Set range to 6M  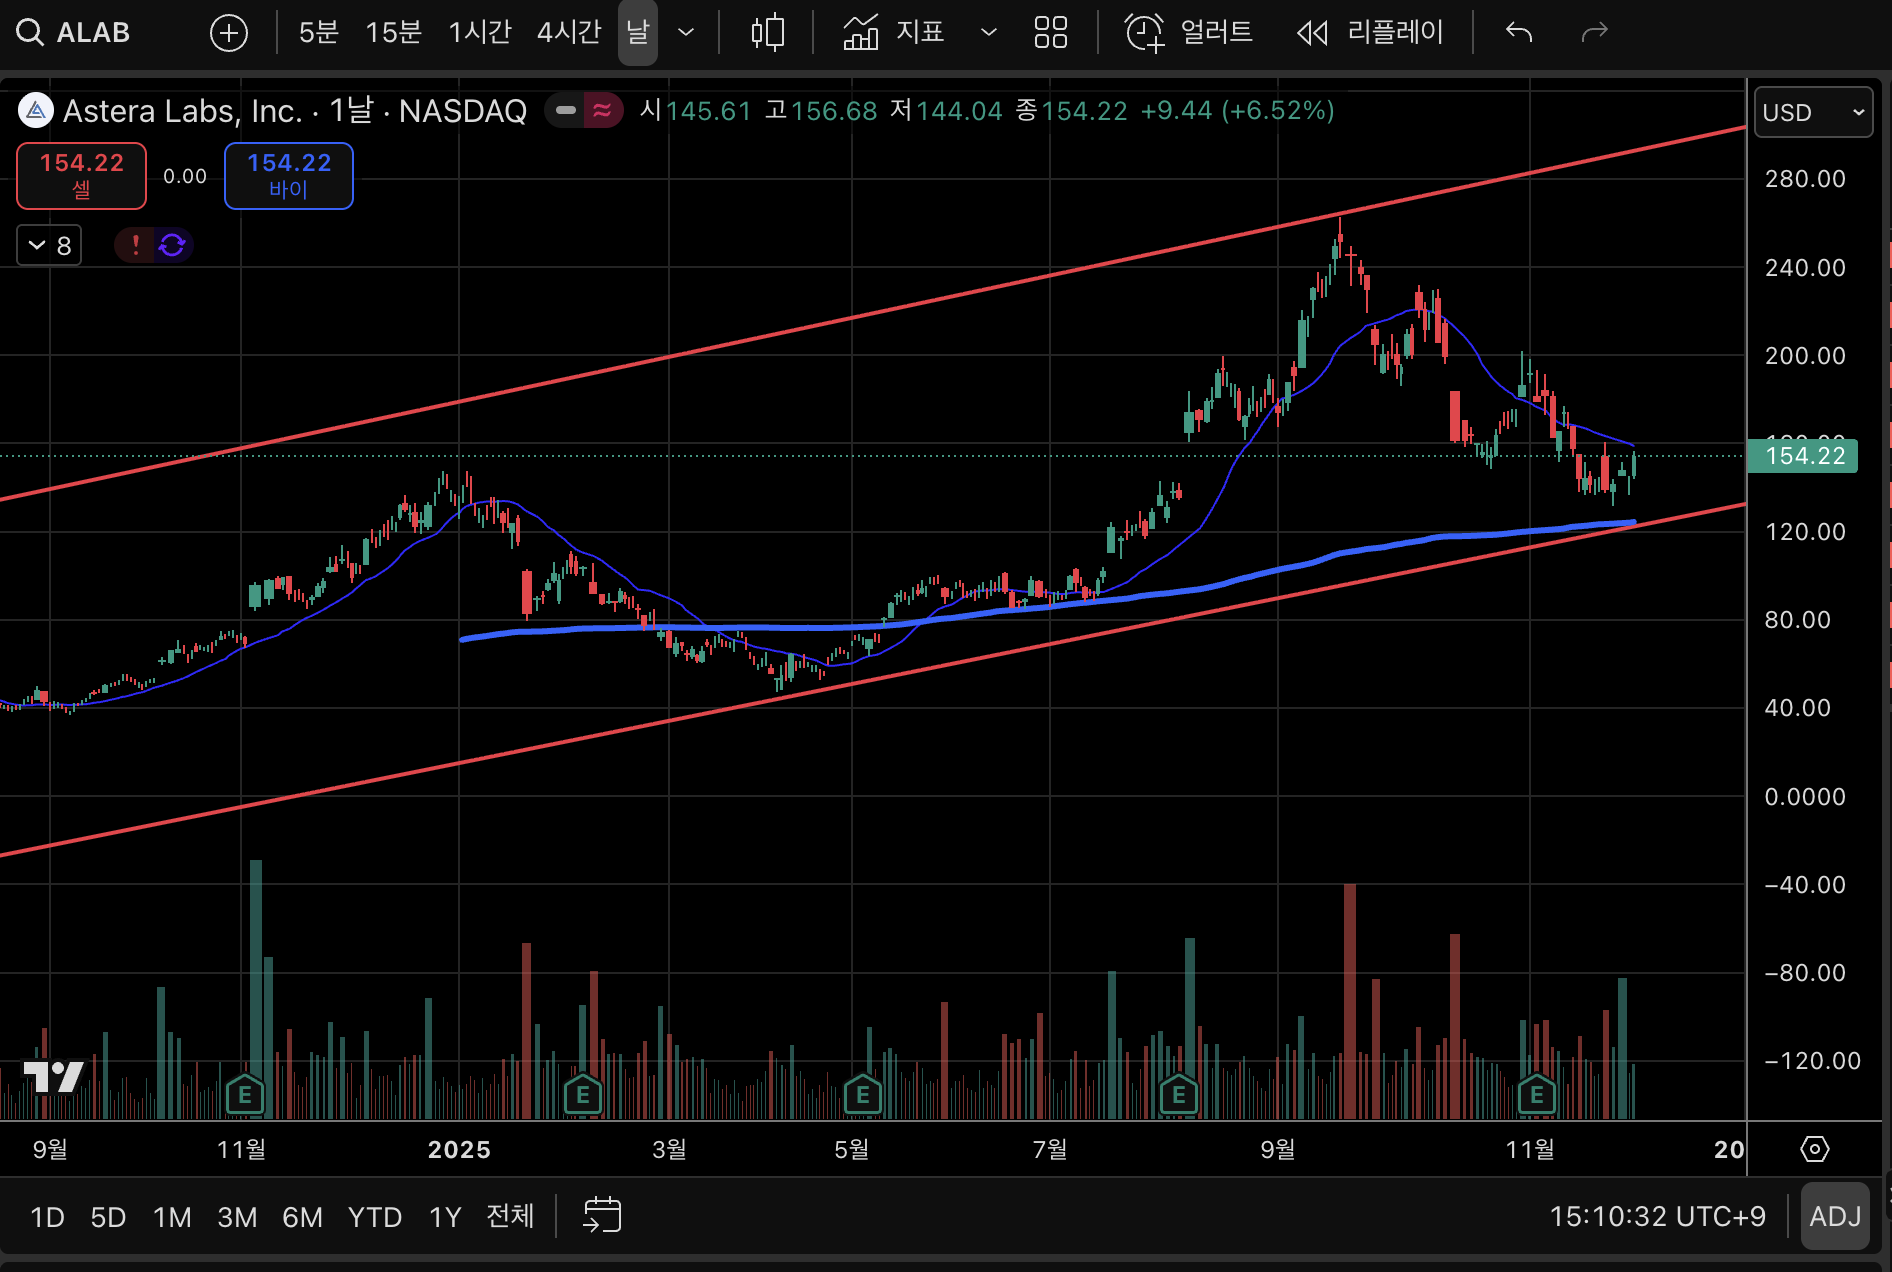coord(302,1217)
